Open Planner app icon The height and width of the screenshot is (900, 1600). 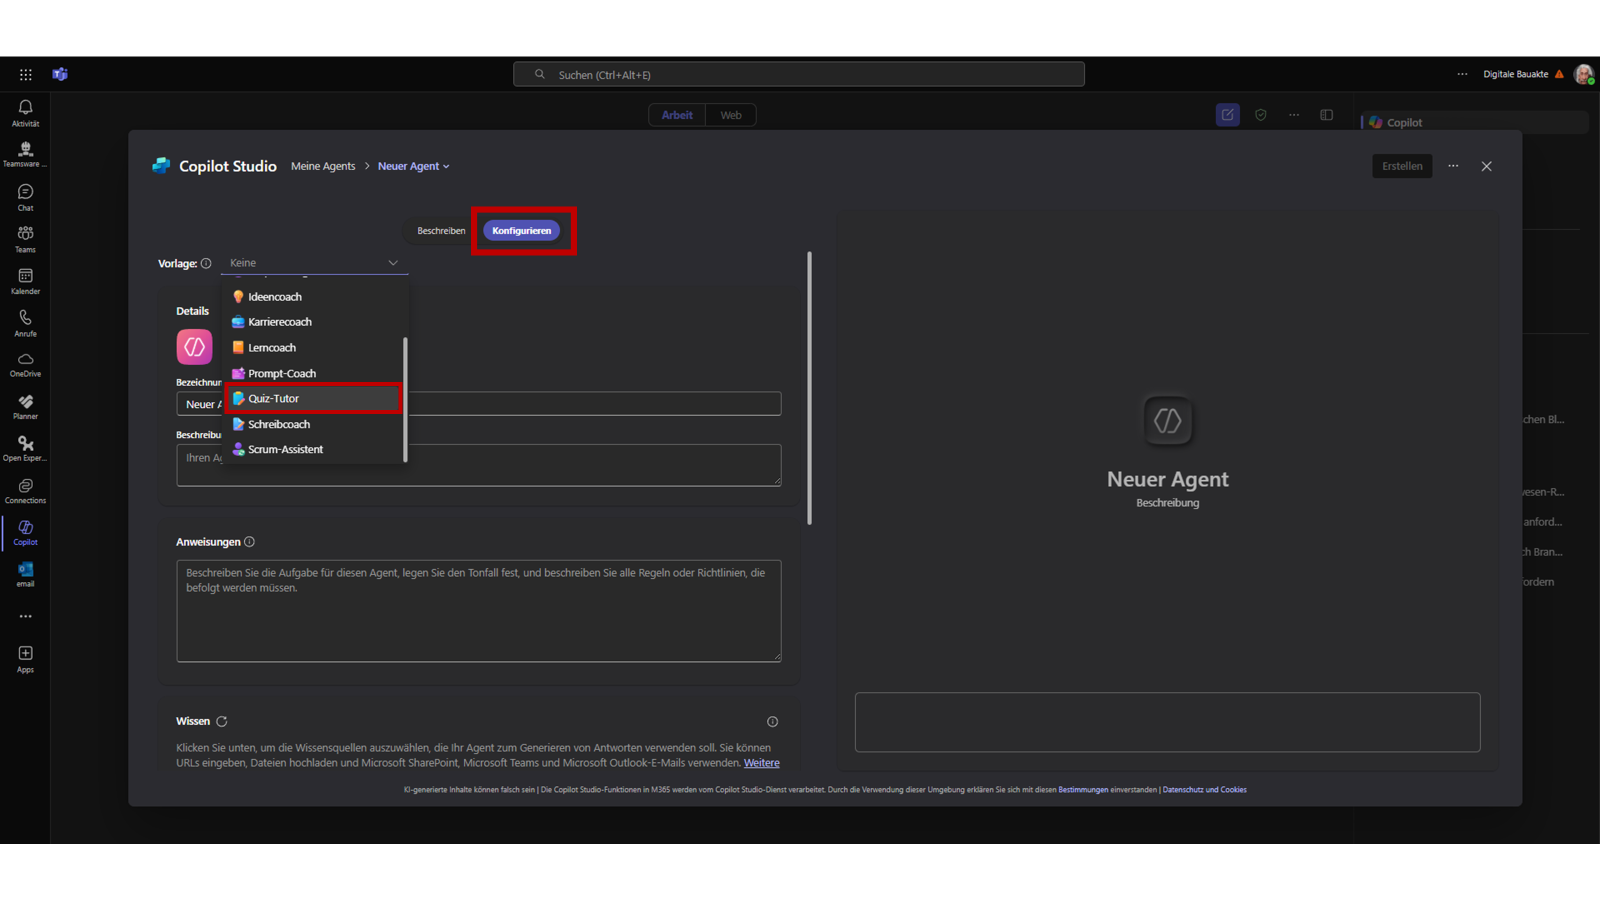click(25, 406)
